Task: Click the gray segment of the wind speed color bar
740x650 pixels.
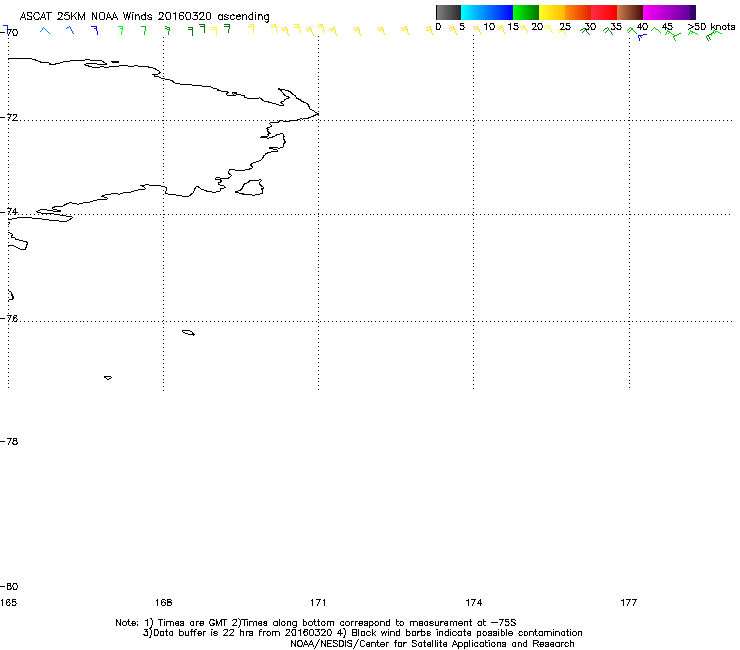Action: point(448,12)
